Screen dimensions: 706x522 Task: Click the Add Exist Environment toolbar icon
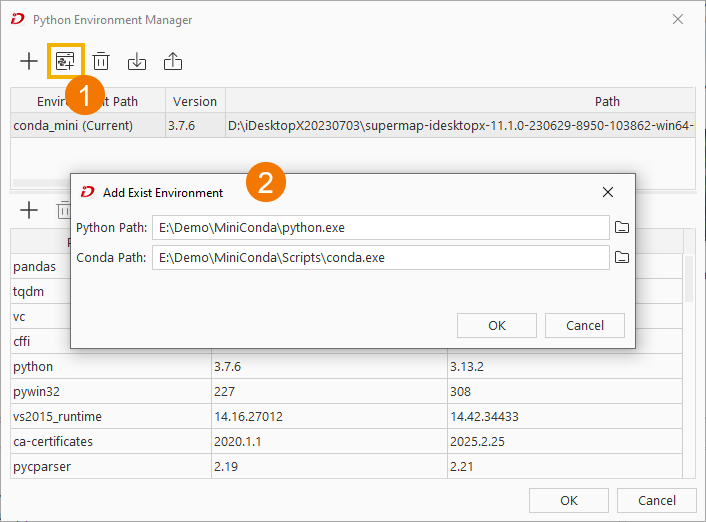(65, 61)
